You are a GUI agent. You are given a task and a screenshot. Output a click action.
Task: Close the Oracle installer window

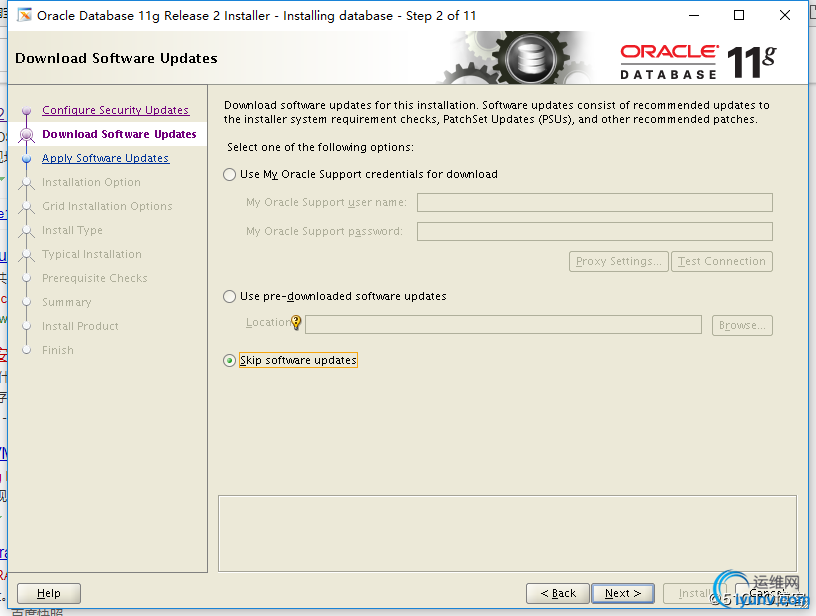click(785, 16)
